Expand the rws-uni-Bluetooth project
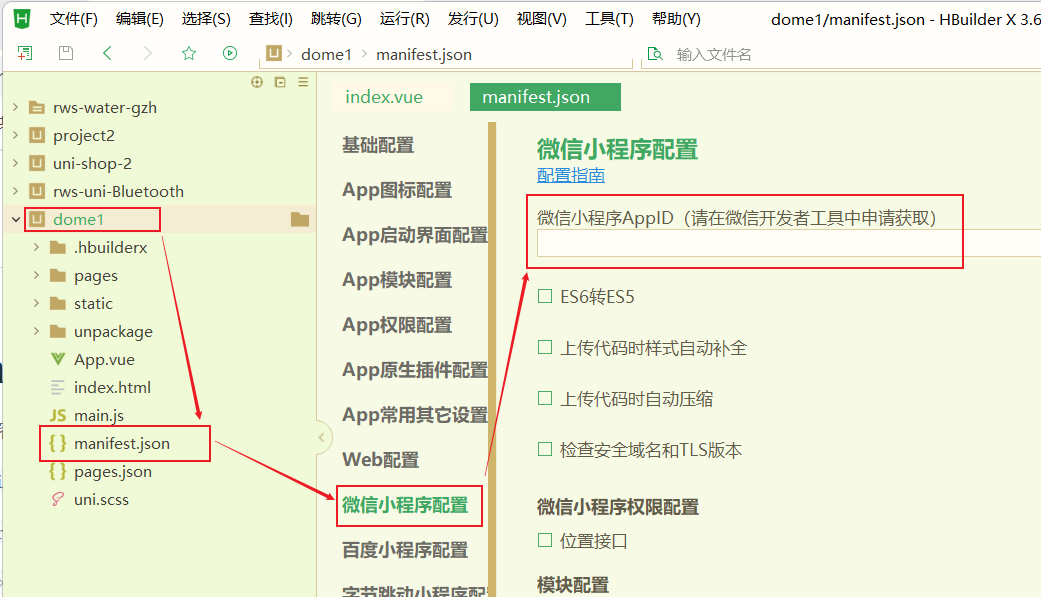Image resolution: width=1041 pixels, height=597 pixels. [x=16, y=191]
